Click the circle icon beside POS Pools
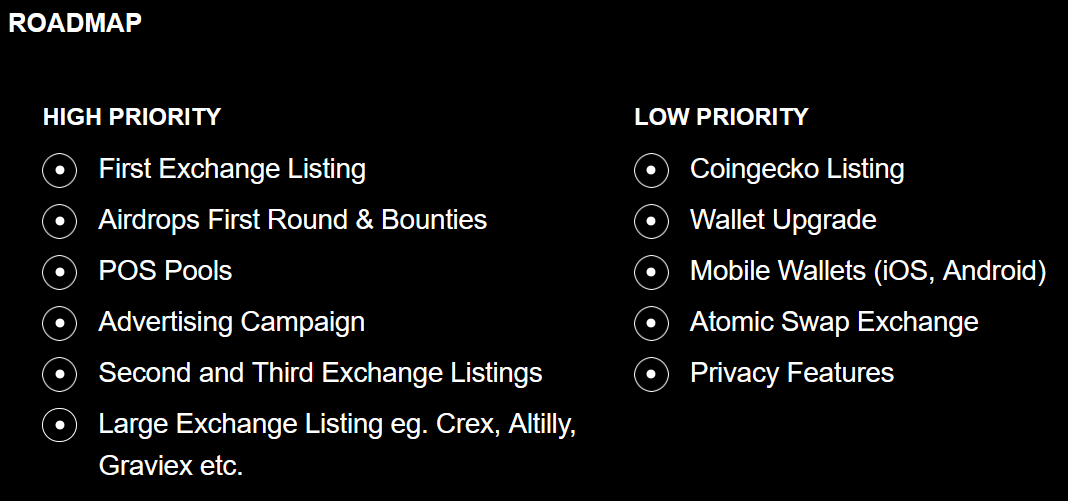 59,272
